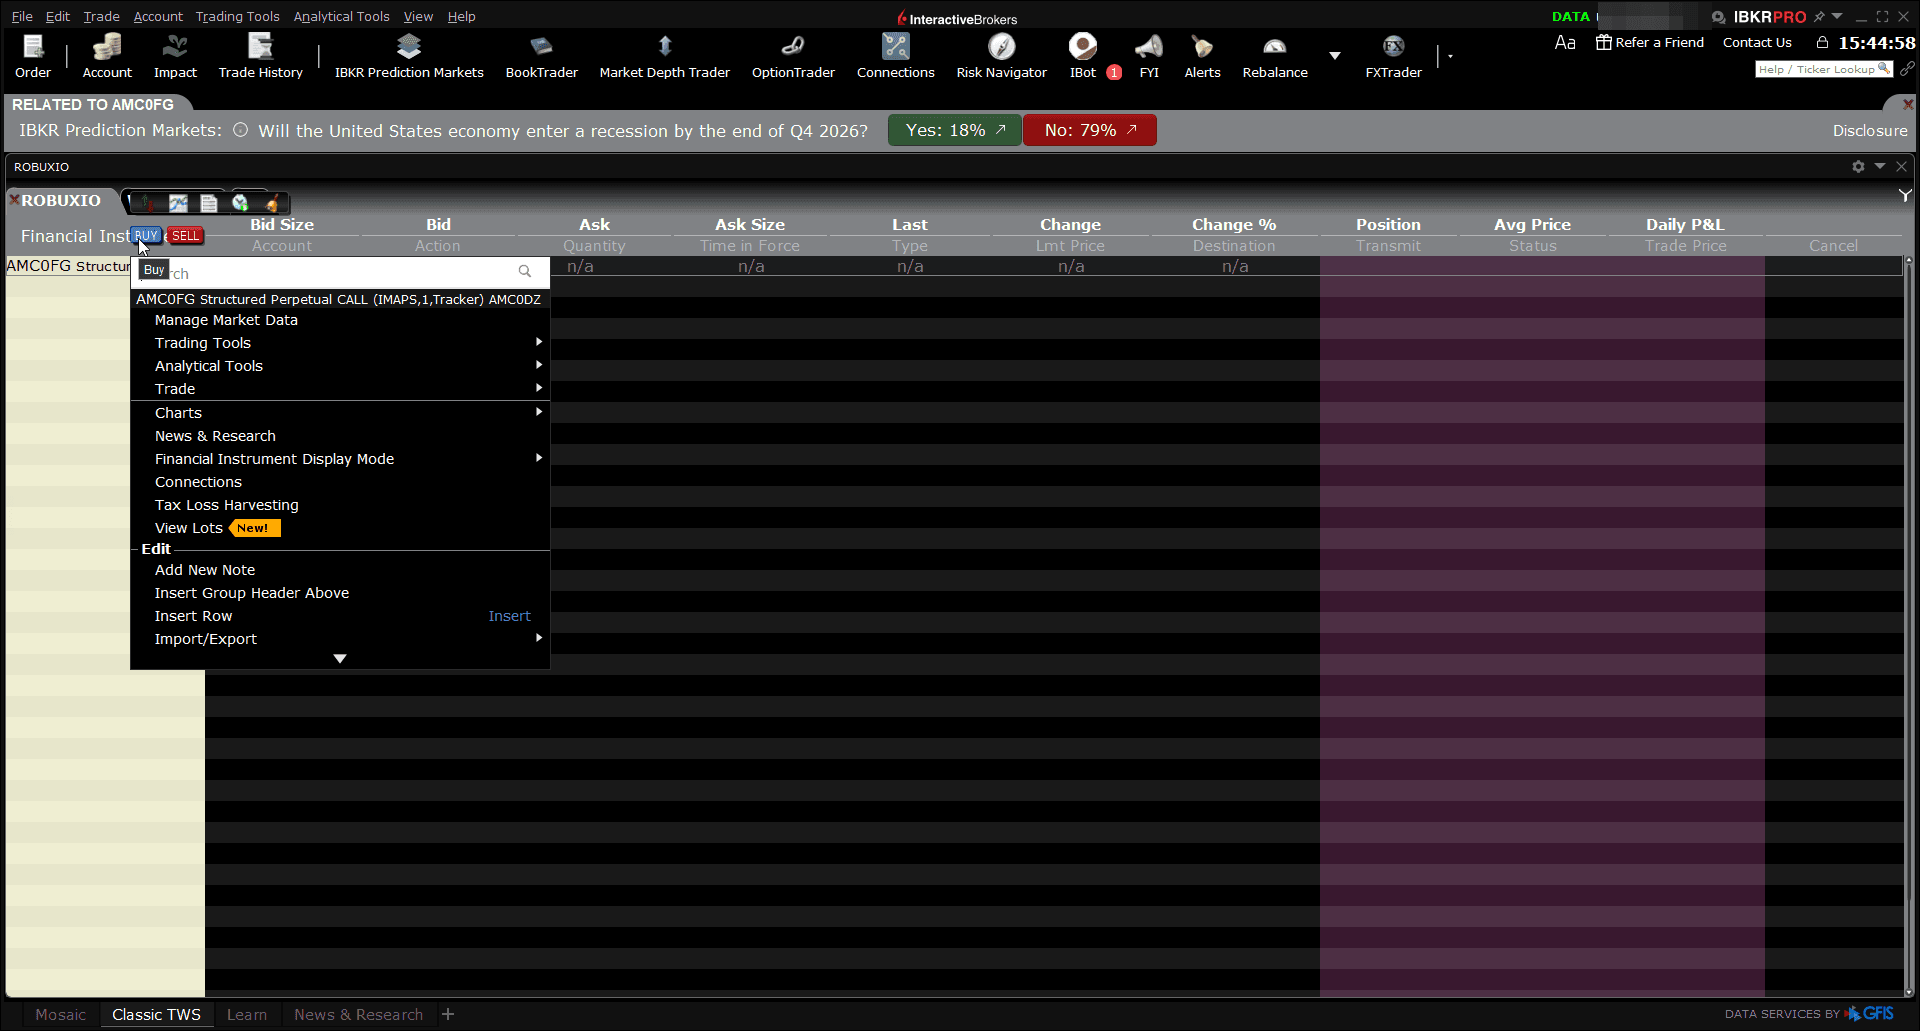Open the File menu
The width and height of the screenshot is (1920, 1031).
[x=22, y=16]
